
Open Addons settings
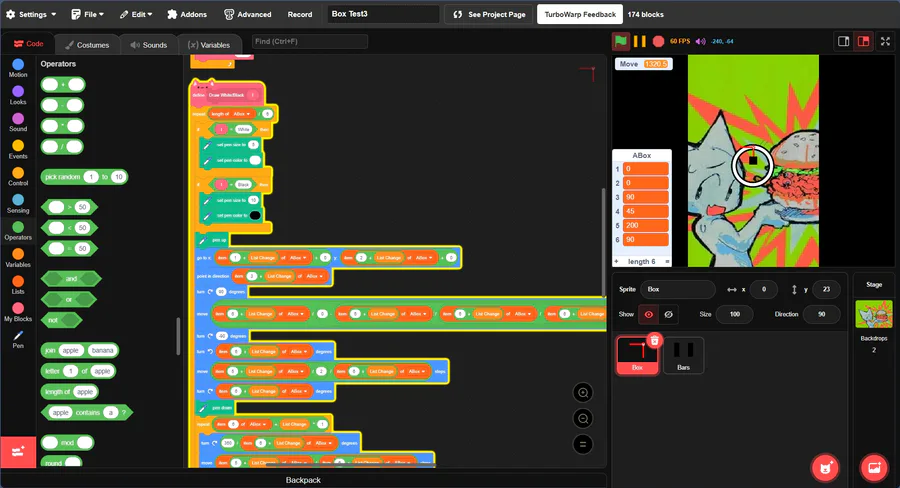click(187, 14)
